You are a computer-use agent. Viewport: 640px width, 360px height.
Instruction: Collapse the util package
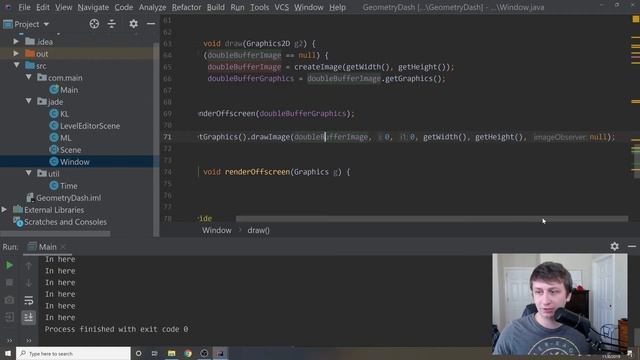coord(29,173)
